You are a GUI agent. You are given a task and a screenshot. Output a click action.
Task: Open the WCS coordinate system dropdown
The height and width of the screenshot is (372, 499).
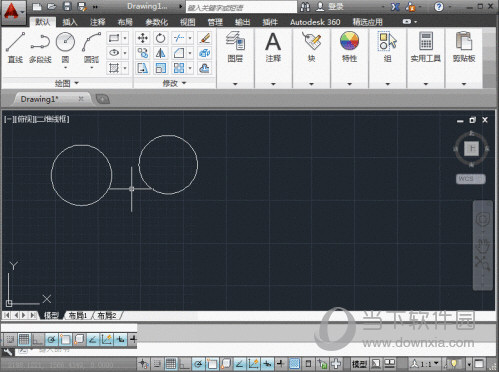click(x=470, y=179)
